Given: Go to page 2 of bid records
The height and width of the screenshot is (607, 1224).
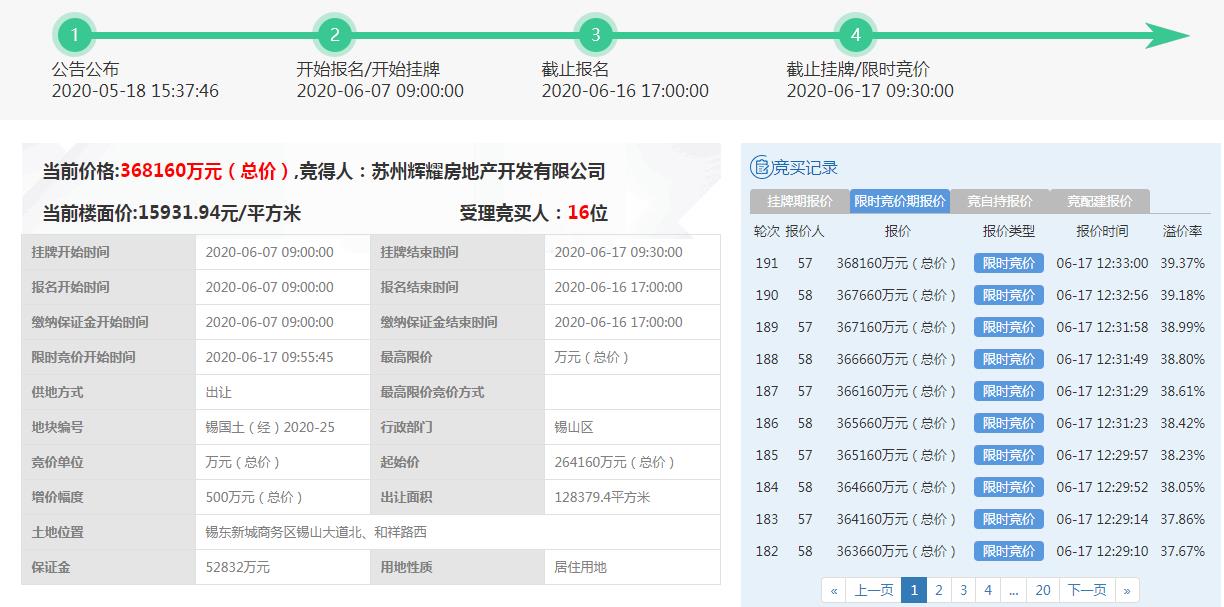Looking at the screenshot, I should pyautogui.click(x=938, y=590).
